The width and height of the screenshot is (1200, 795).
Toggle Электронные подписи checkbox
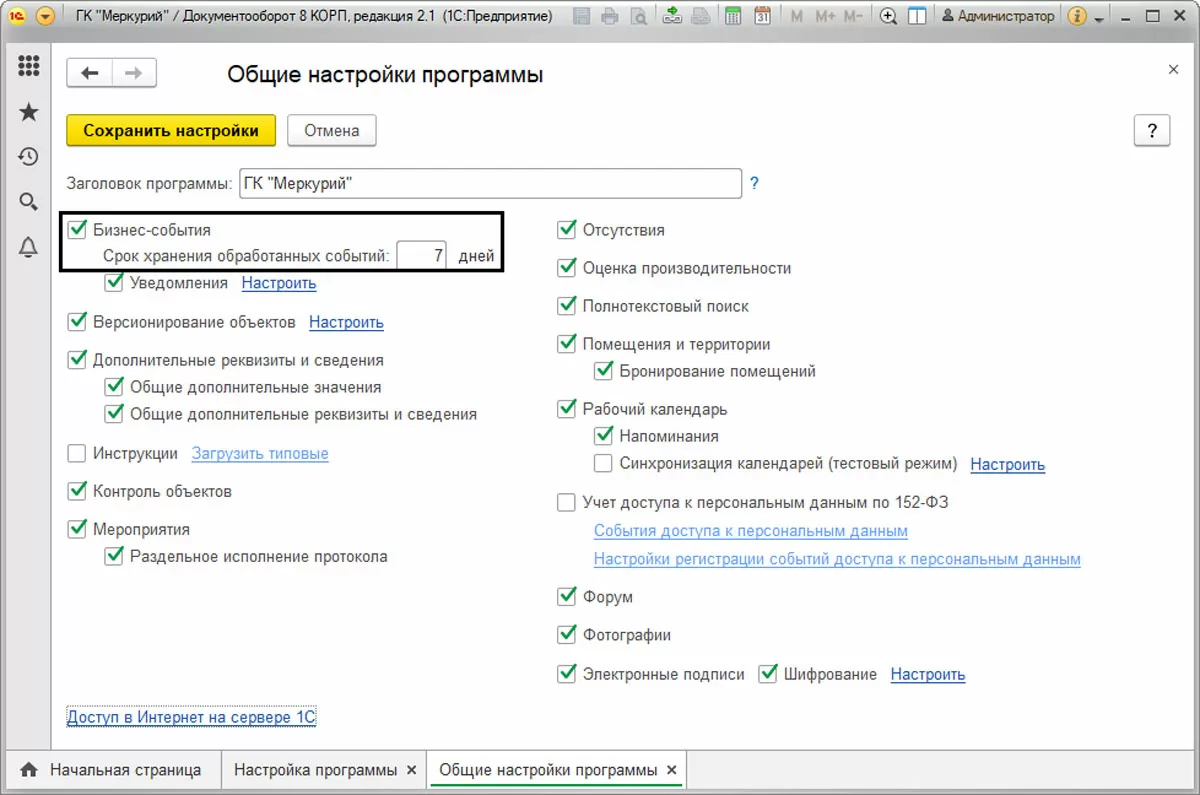567,674
